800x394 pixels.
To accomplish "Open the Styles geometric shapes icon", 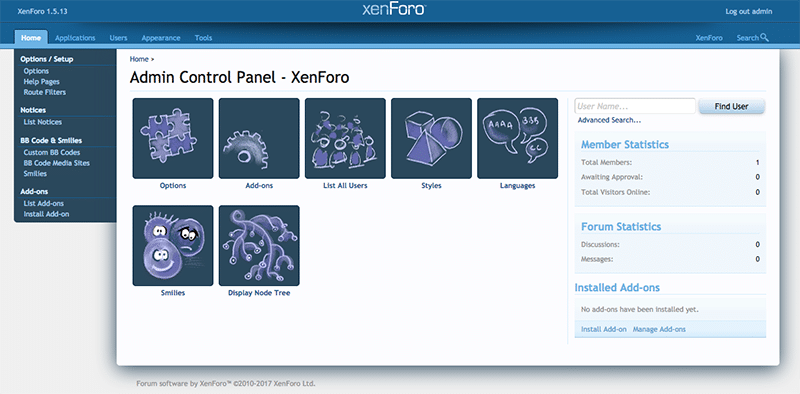I will pyautogui.click(x=432, y=138).
